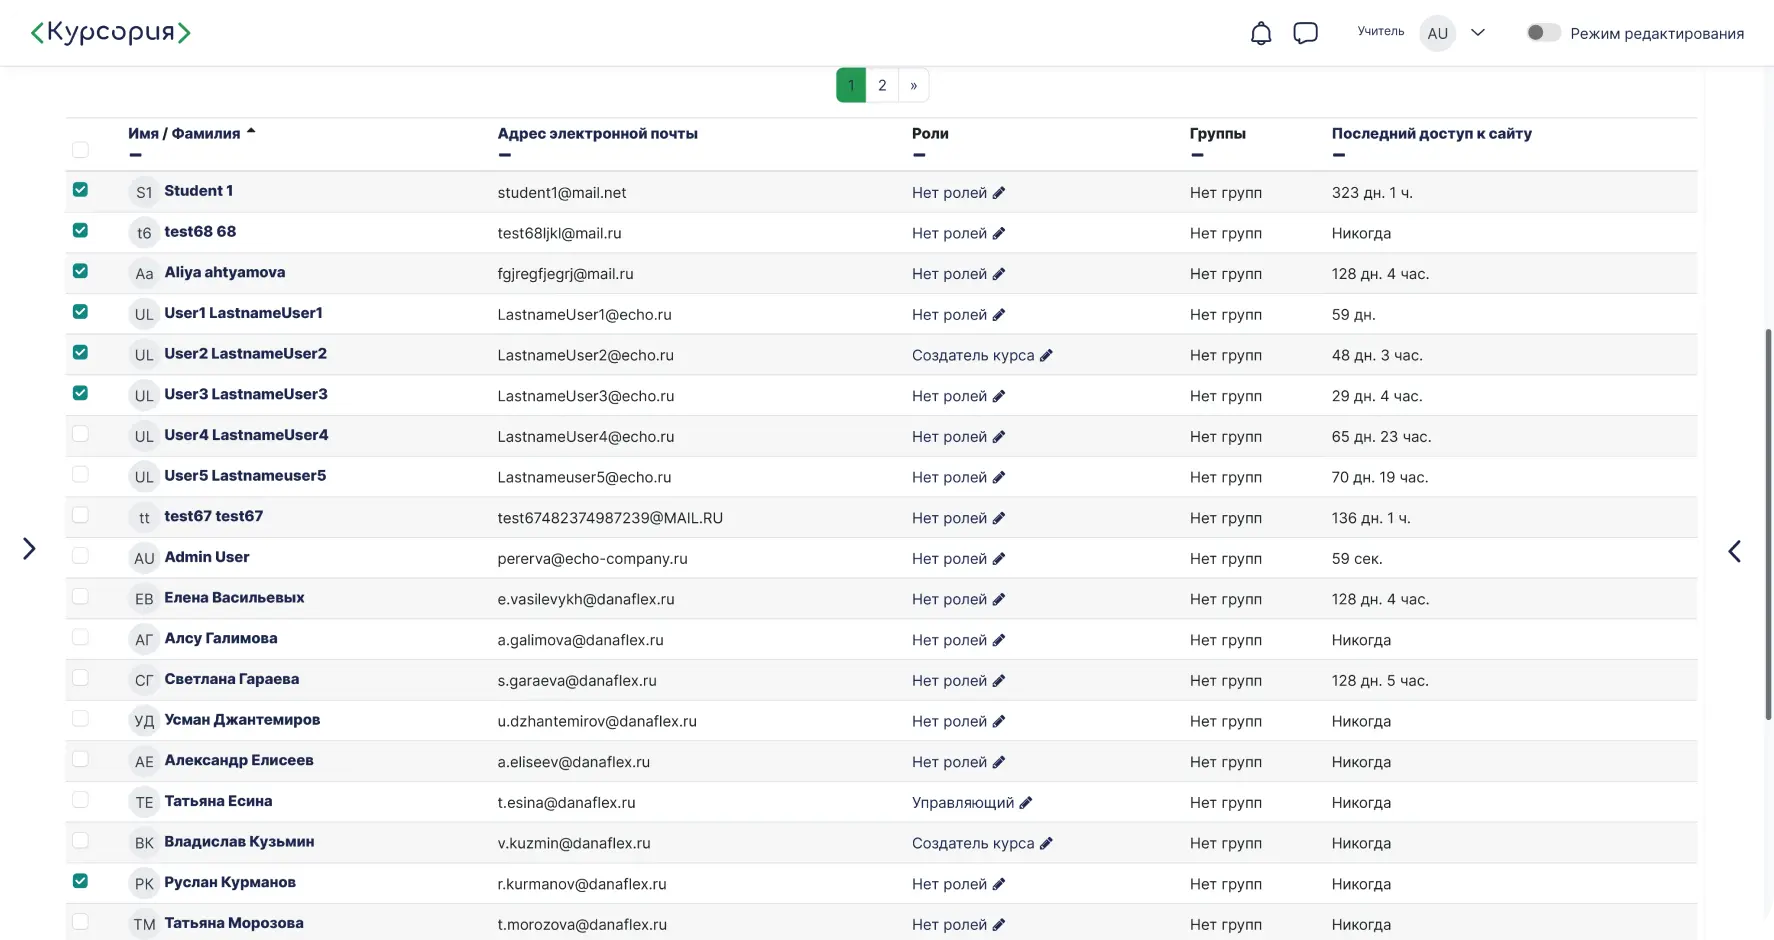The image size is (1774, 940).
Task: Edit roles pencil for User5 Lastnameuser5
Action: 999,478
